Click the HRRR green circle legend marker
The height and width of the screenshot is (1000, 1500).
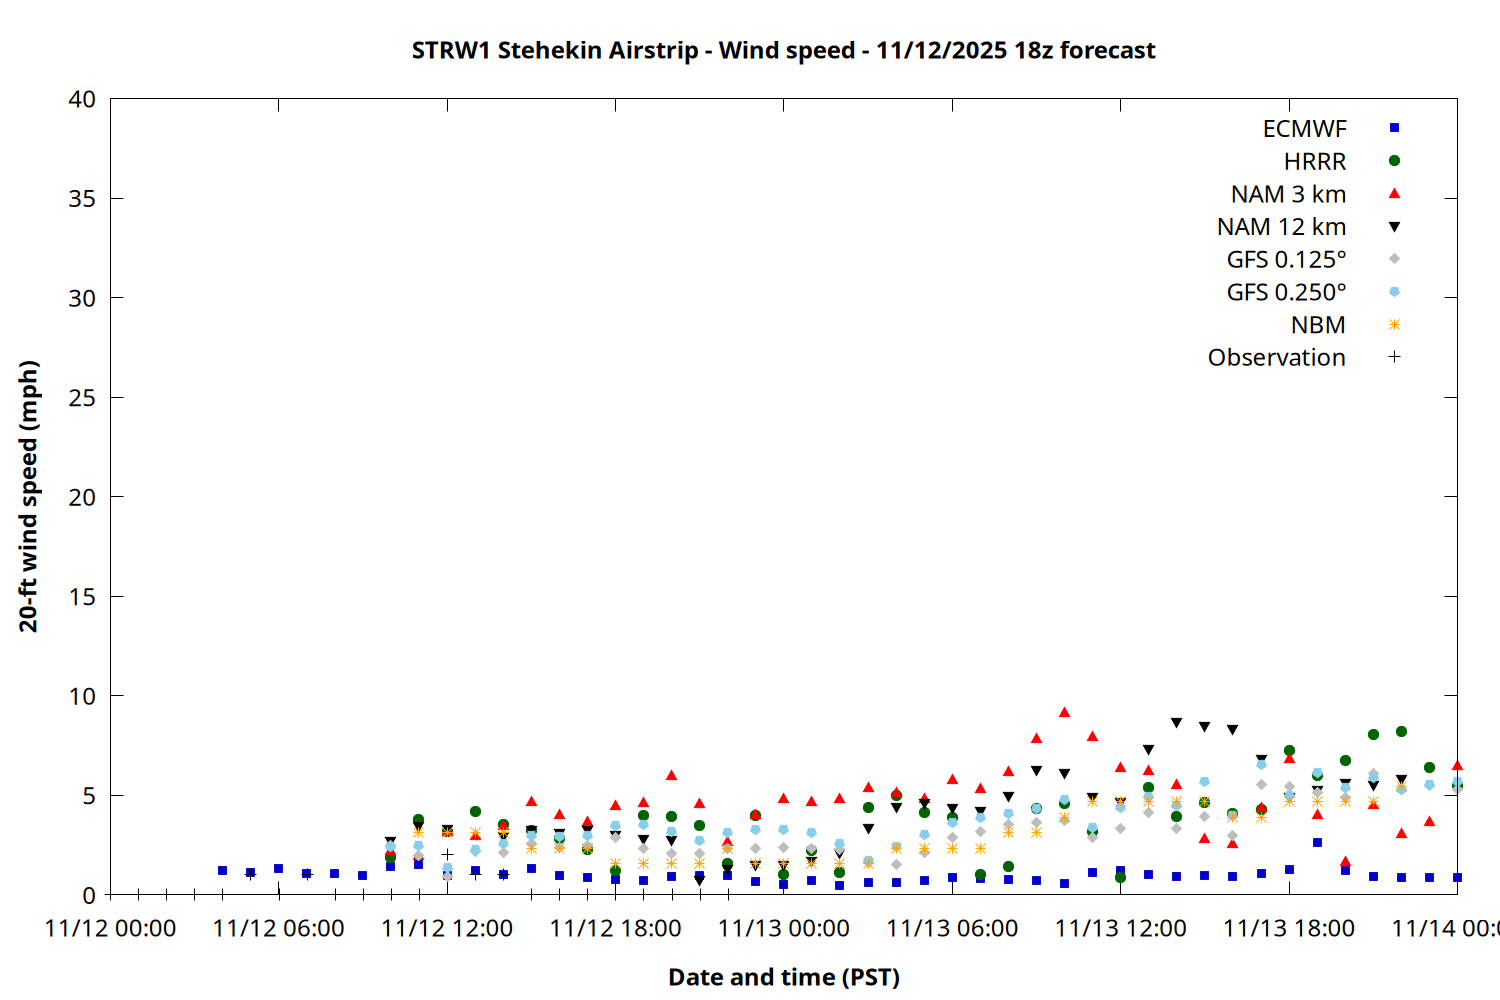coord(1394,161)
